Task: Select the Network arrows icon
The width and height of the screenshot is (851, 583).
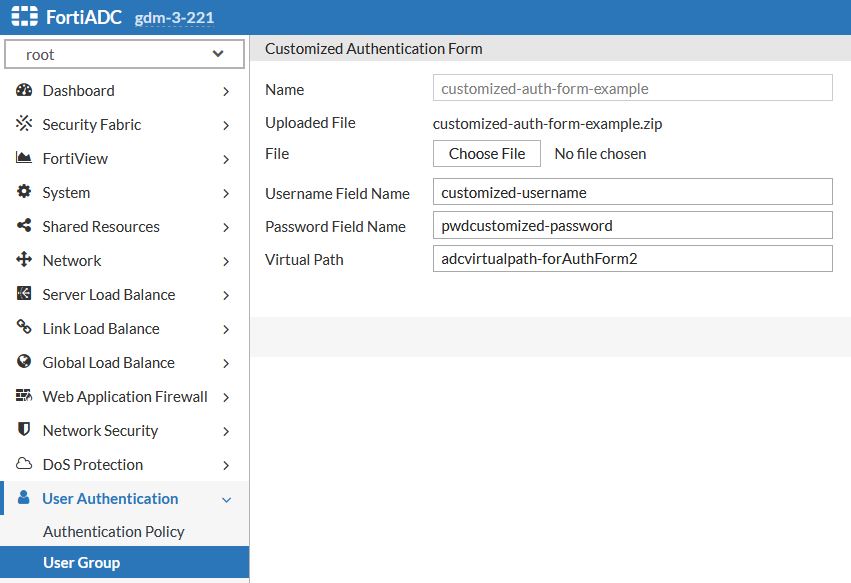Action: tap(23, 260)
